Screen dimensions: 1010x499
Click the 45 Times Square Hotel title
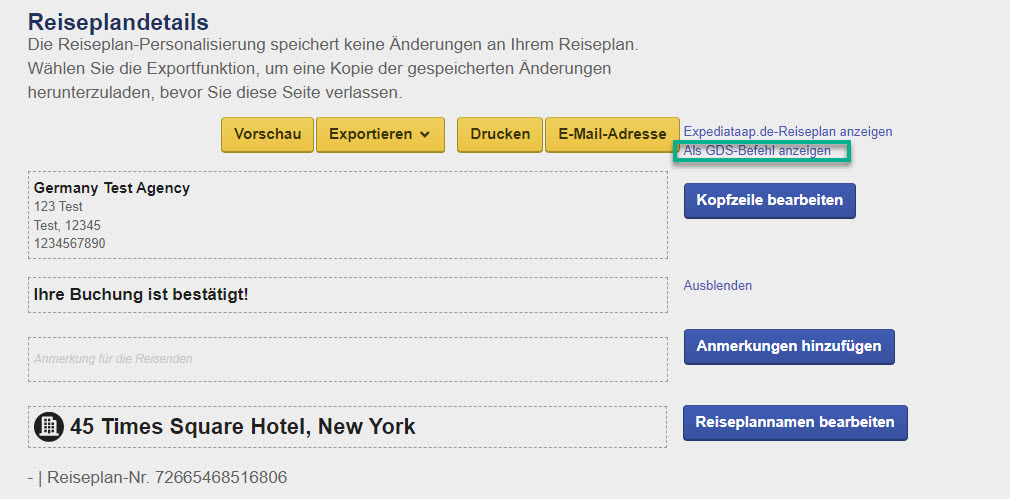pos(243,426)
